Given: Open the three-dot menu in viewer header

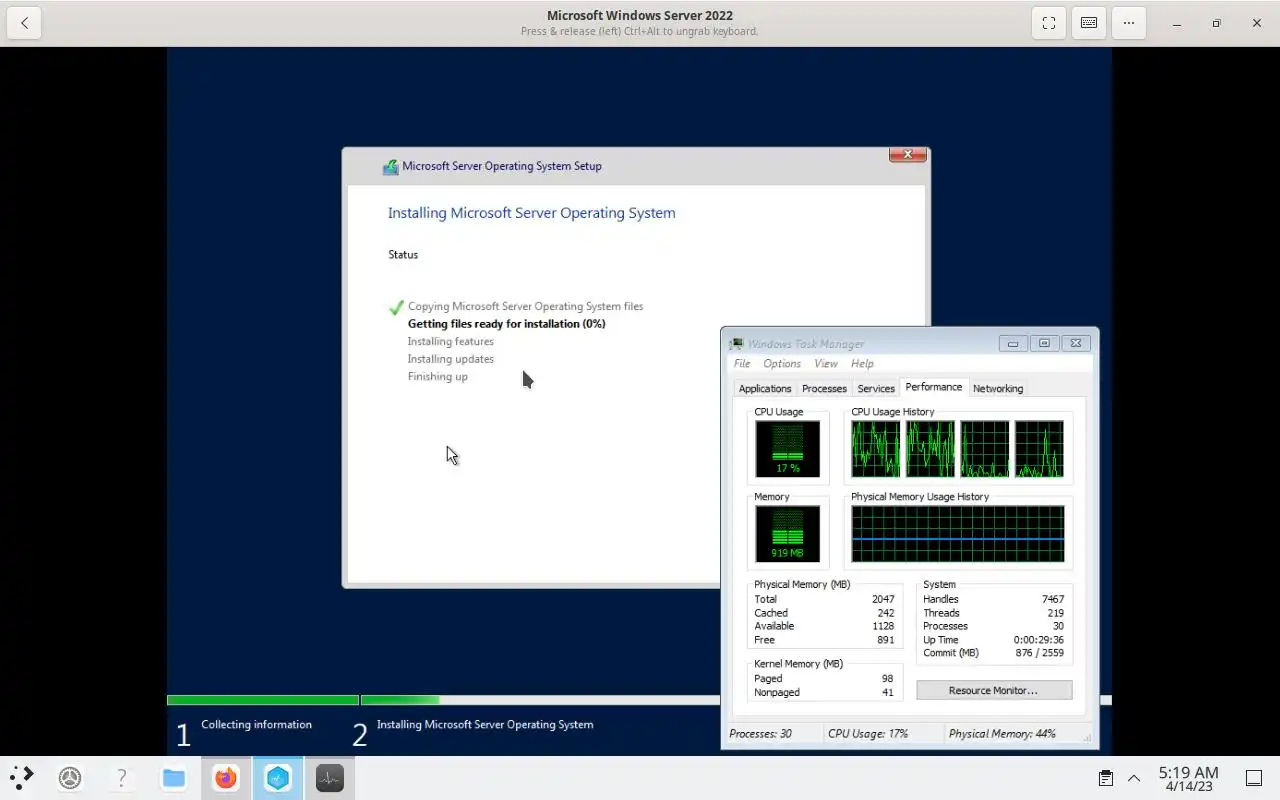Looking at the screenshot, I should tap(1129, 23).
